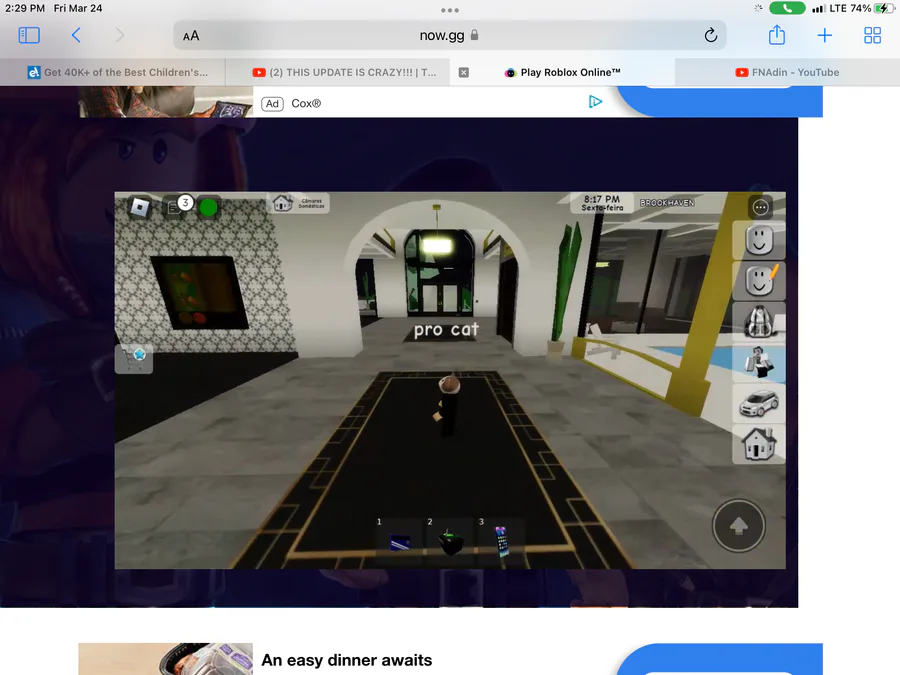900x675 pixels.
Task: Switch to Get 40K+ Best Children's tab
Action: pos(118,72)
